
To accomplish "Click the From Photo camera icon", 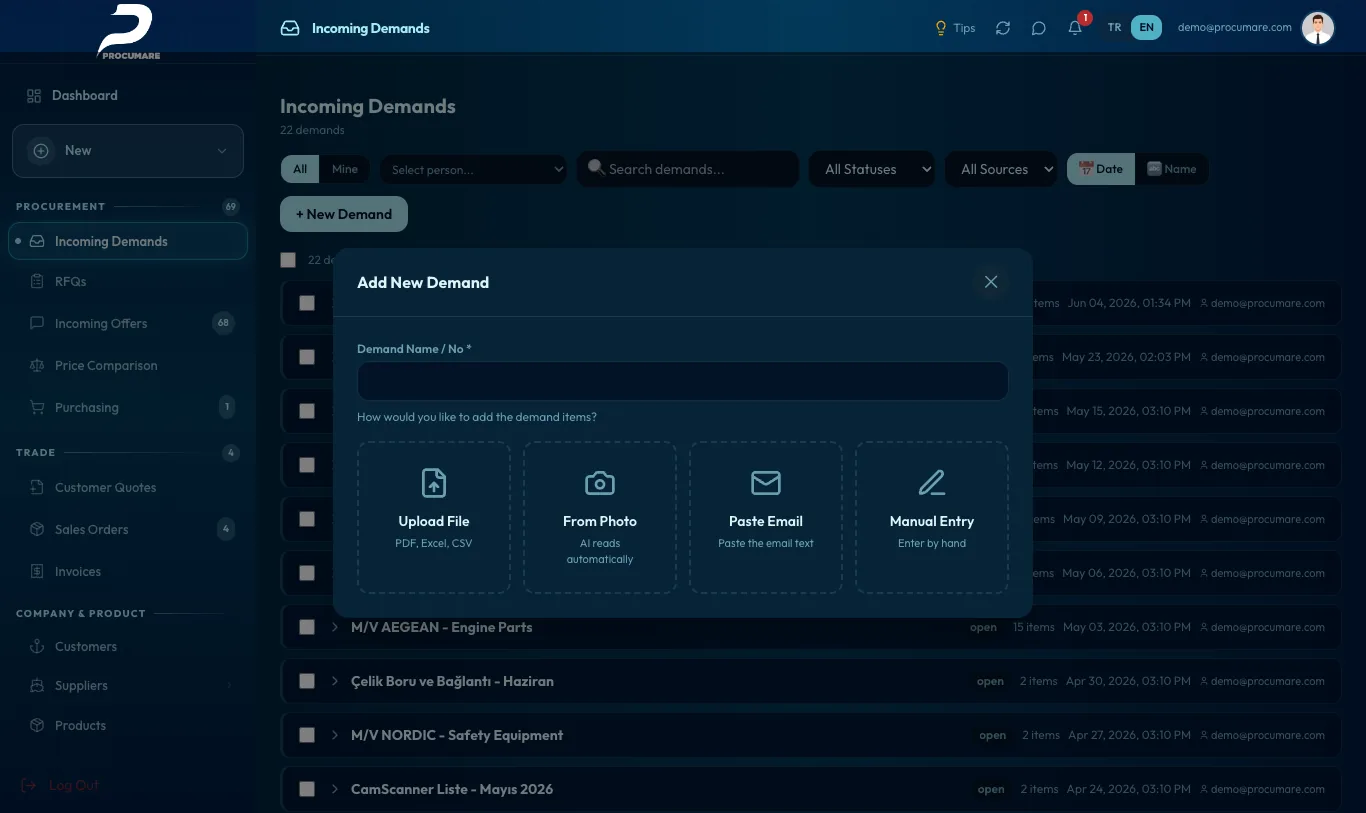I will (x=600, y=483).
